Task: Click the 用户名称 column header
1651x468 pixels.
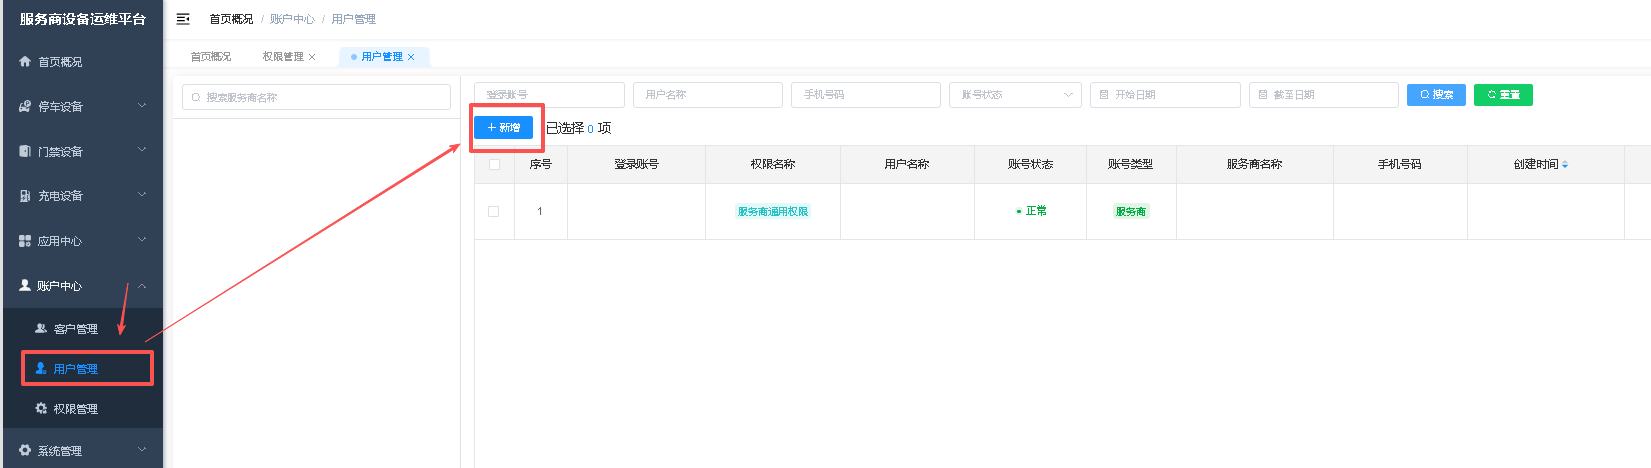Action: (907, 164)
